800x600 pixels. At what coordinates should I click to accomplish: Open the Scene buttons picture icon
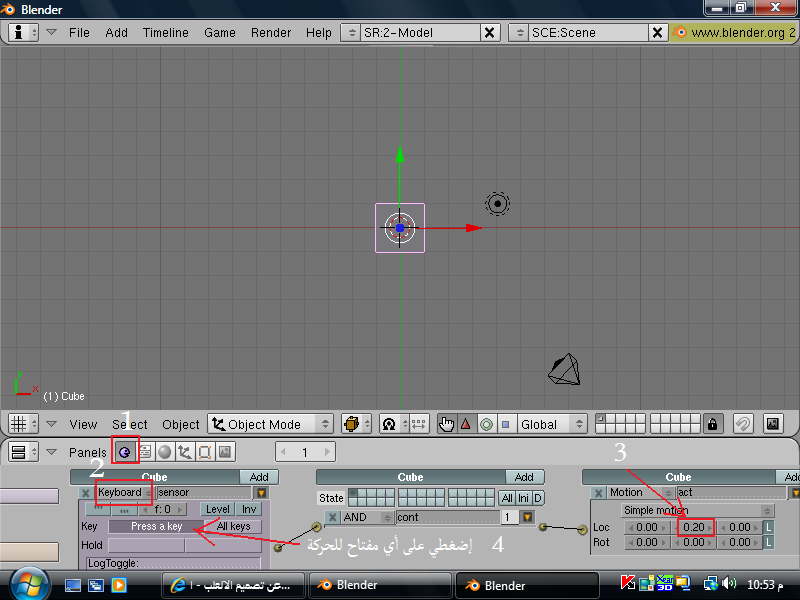click(224, 452)
